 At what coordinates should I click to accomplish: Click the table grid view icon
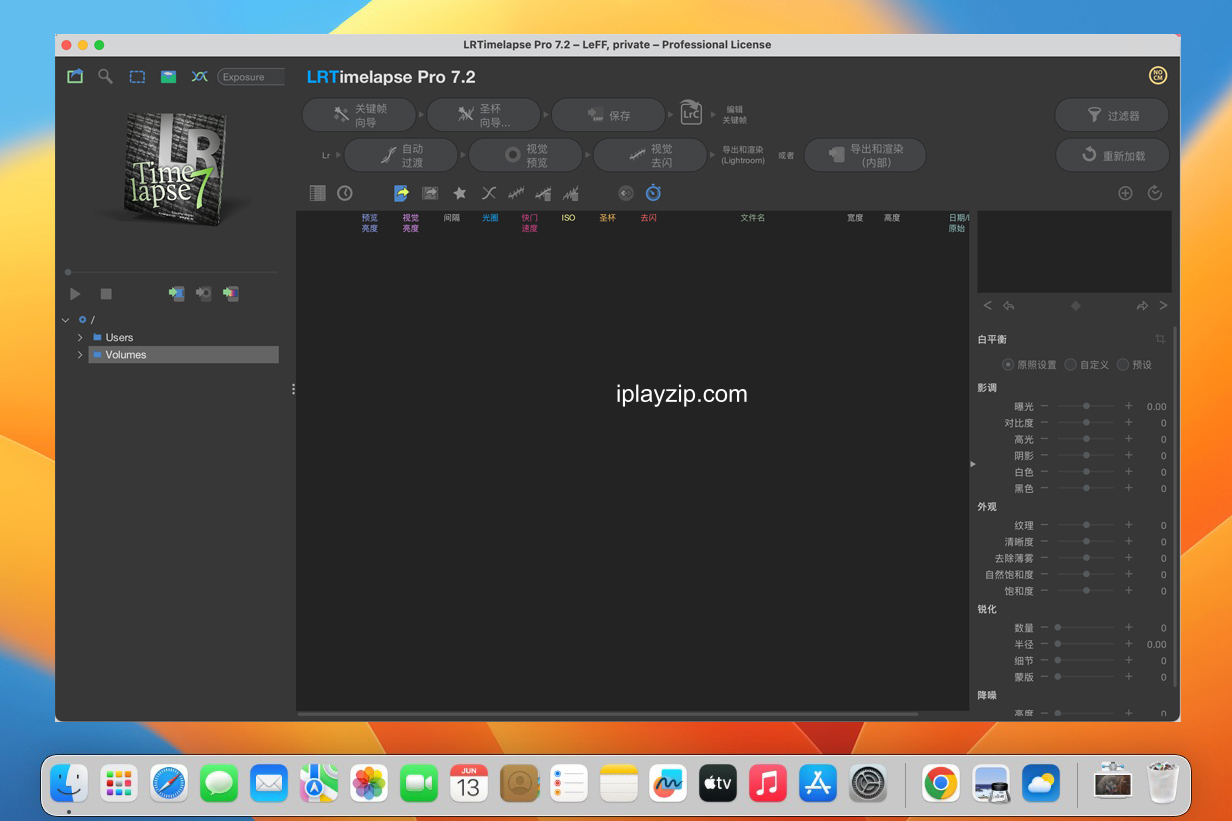click(x=317, y=193)
